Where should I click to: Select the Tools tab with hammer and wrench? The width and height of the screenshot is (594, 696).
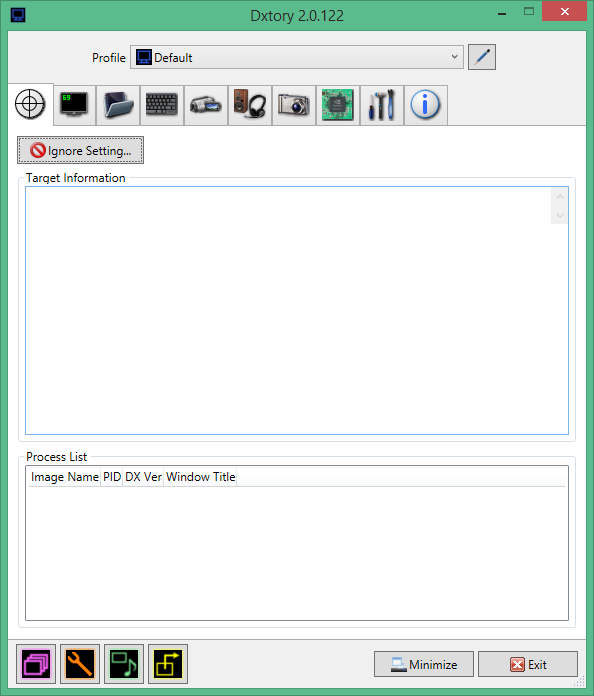tap(382, 105)
